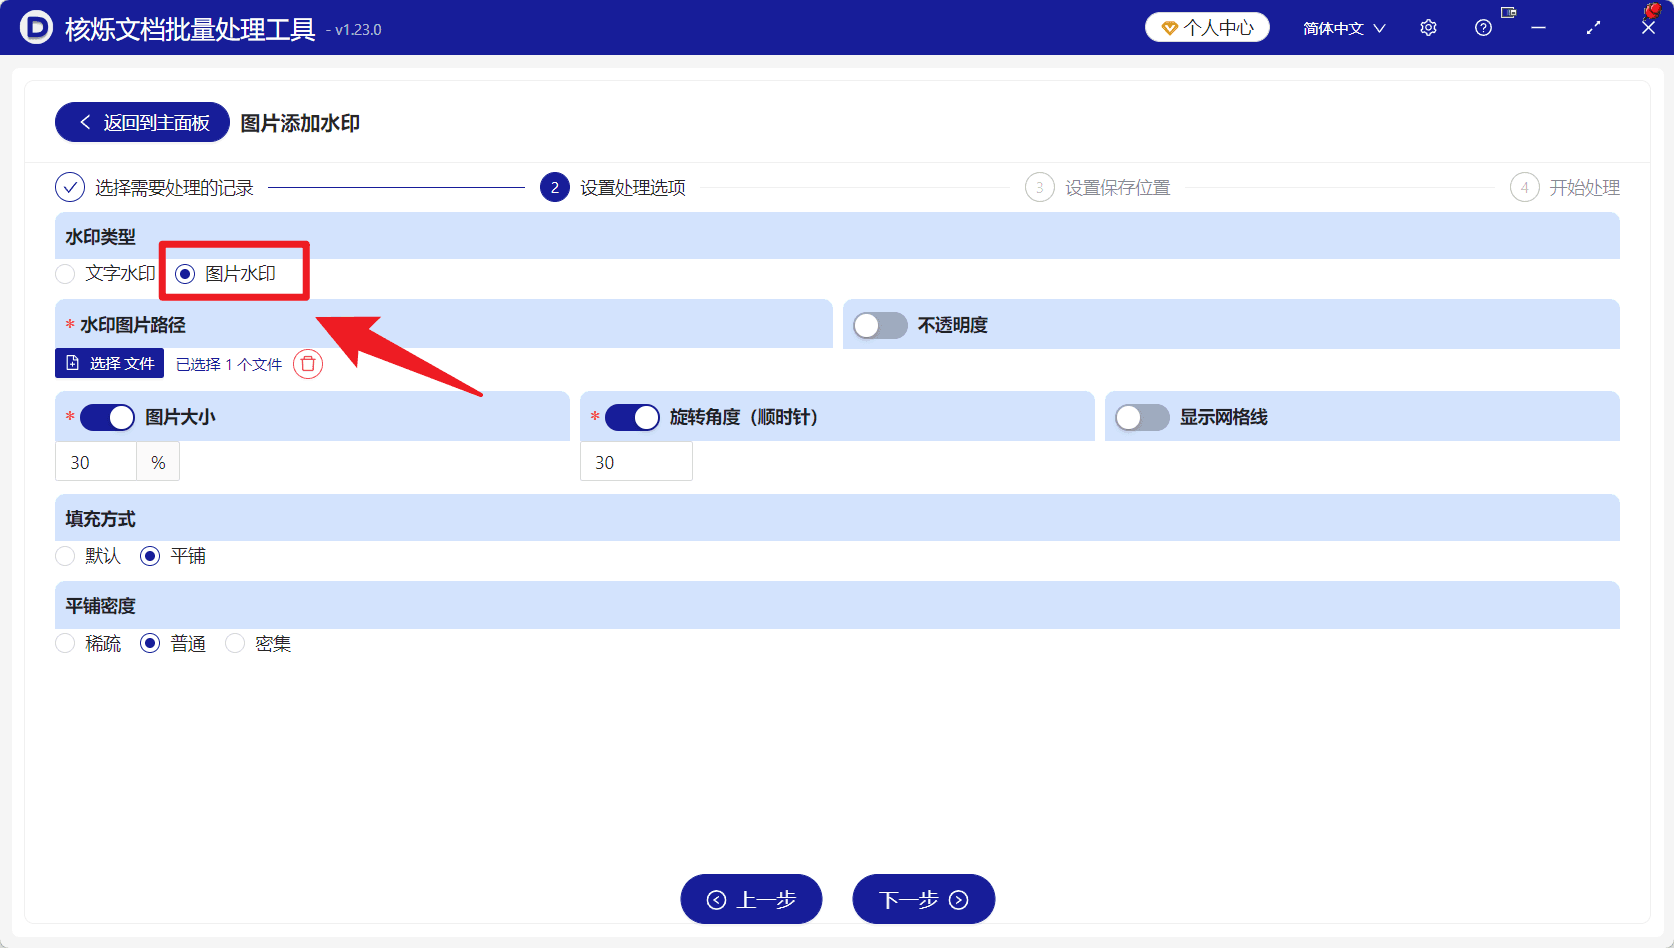Minimize the application window
The height and width of the screenshot is (948, 1674).
[x=1538, y=28]
